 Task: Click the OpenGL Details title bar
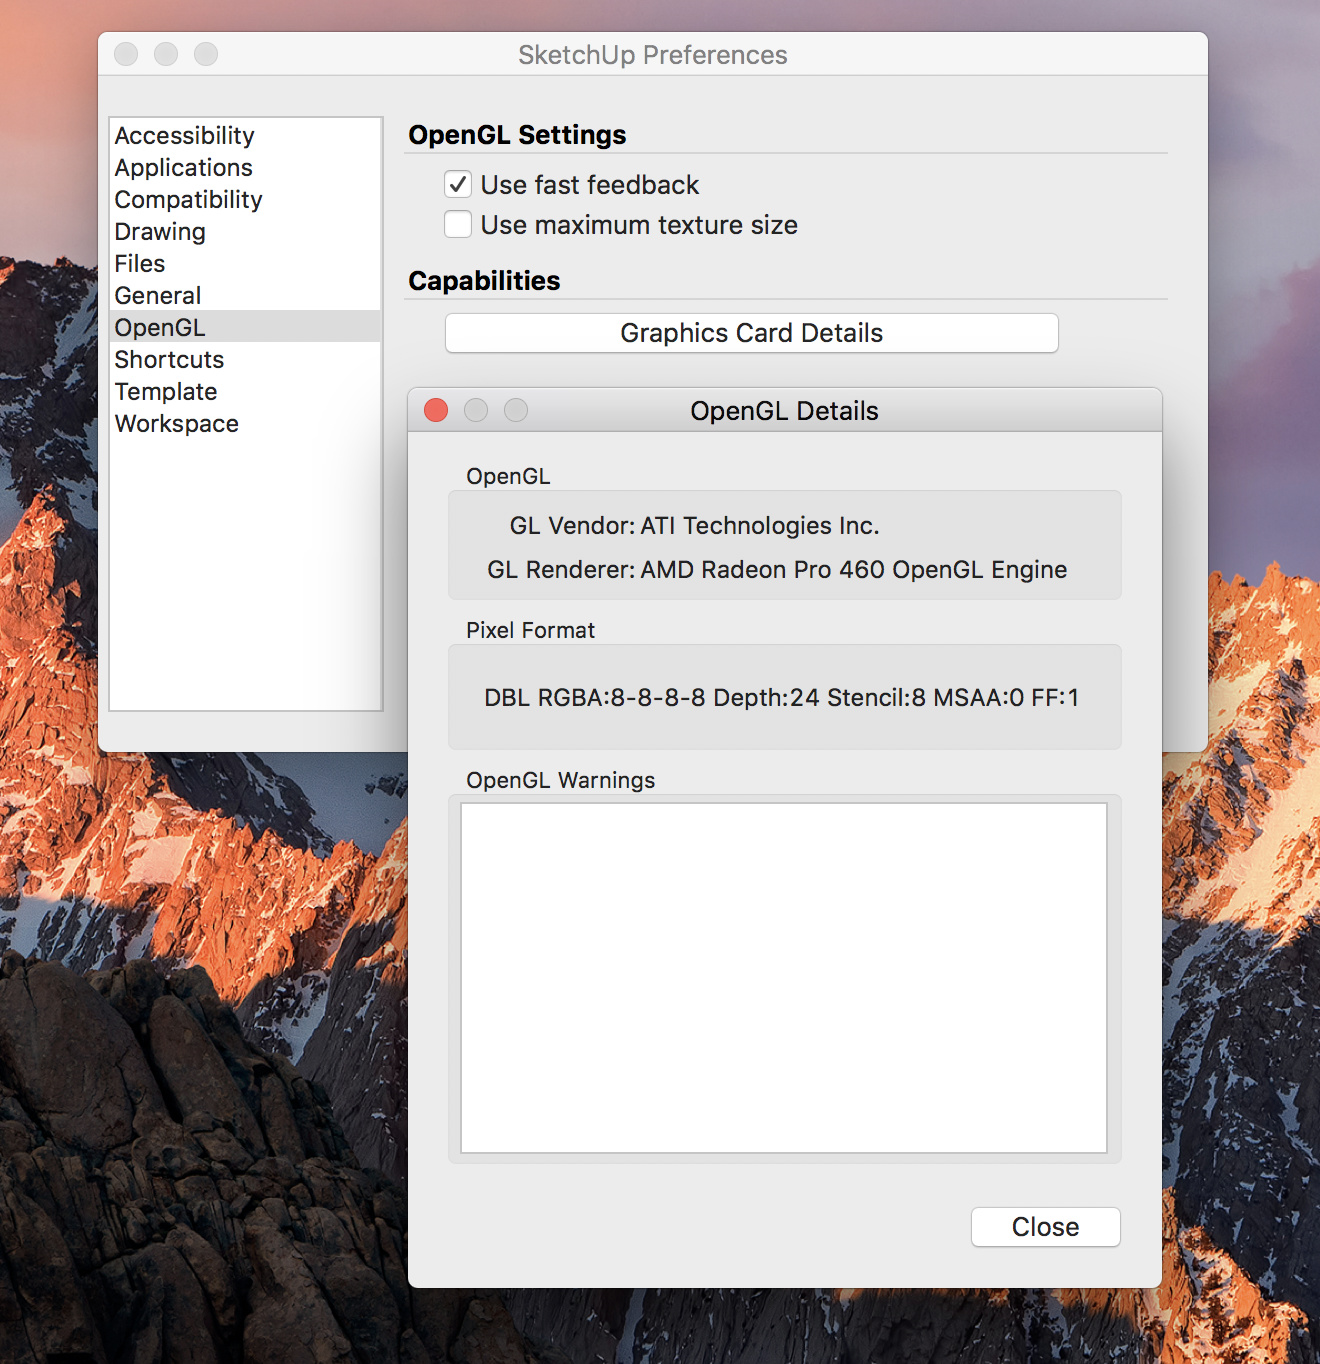pos(785,410)
